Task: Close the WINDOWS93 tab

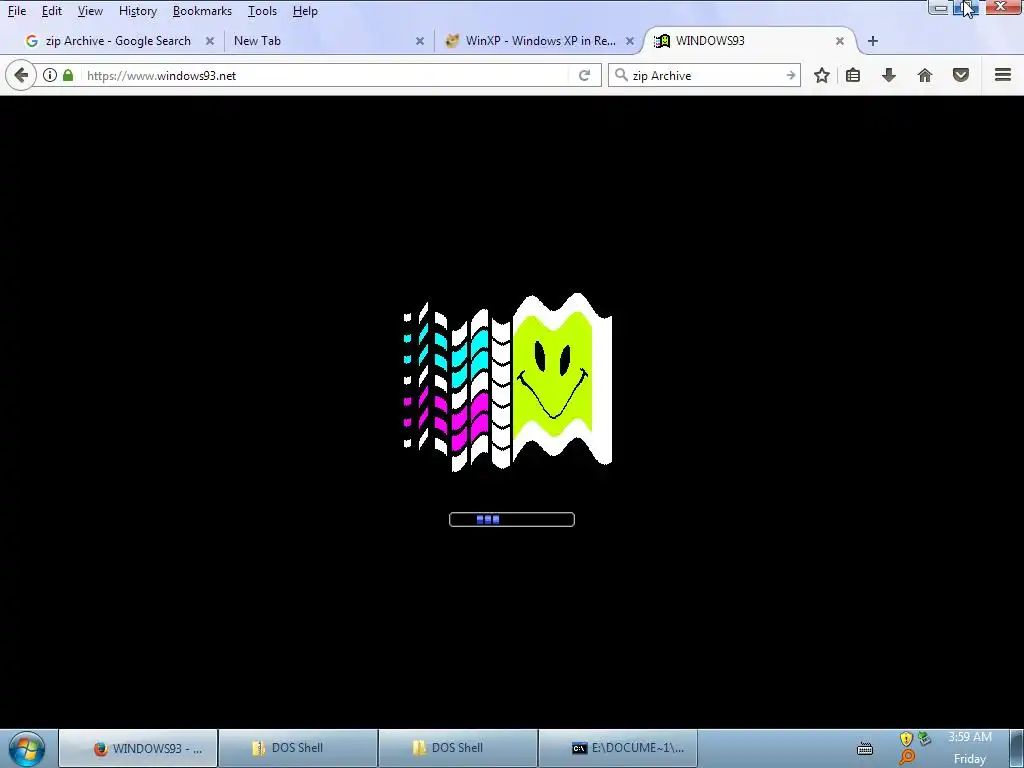Action: (840, 41)
